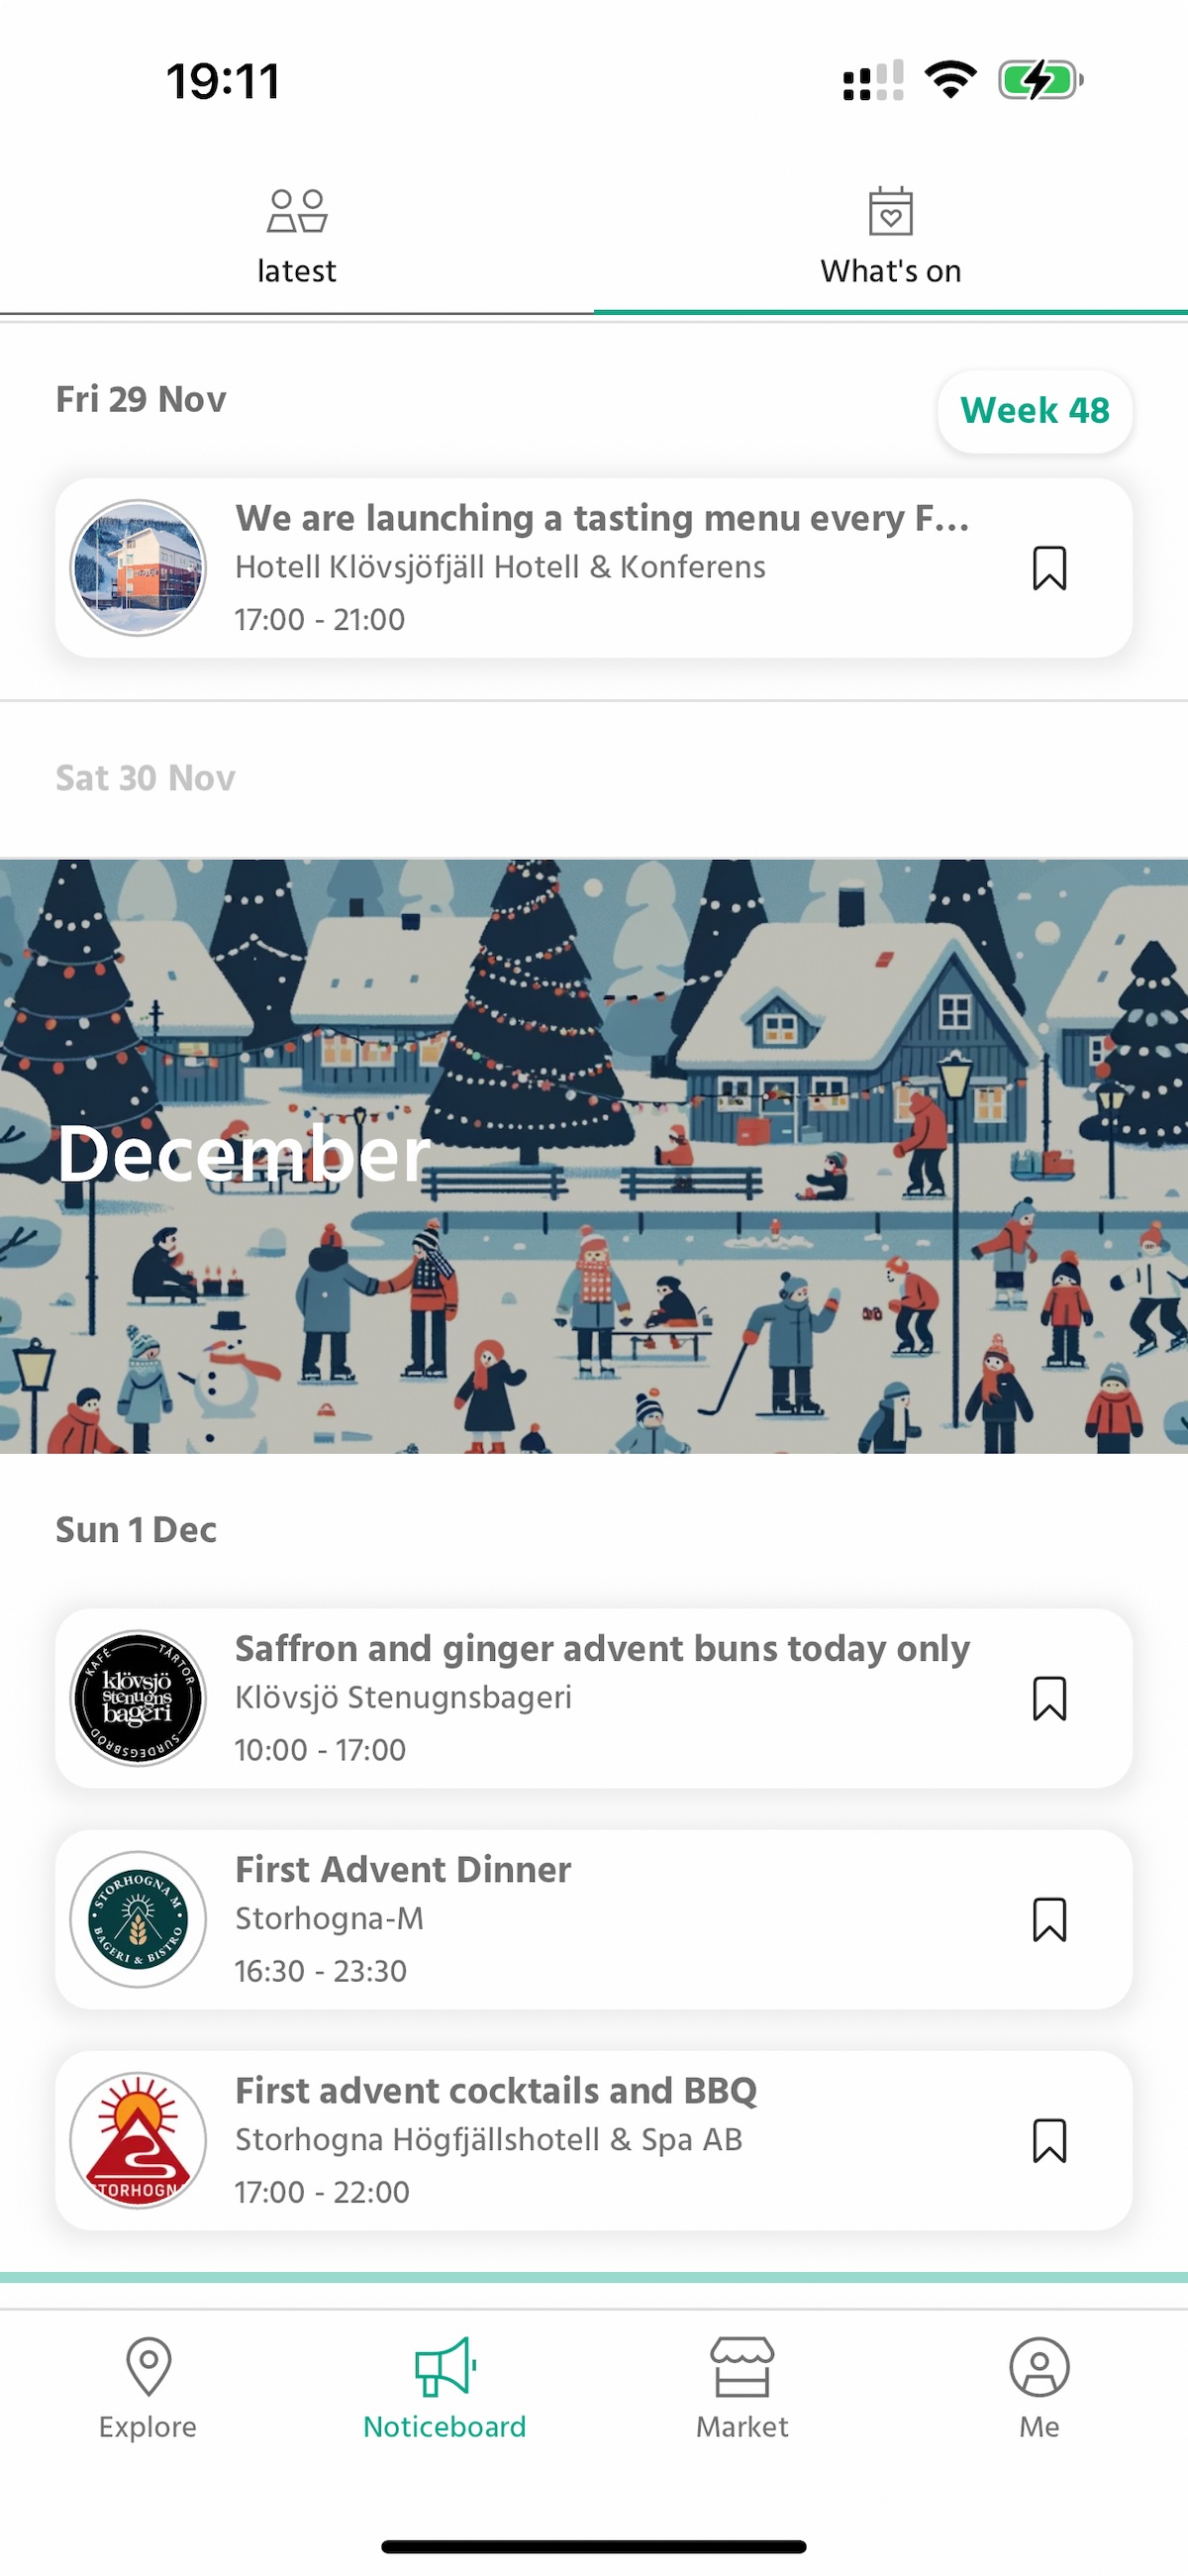Bookmark the tasting menu event
This screenshot has width=1188, height=2576.
coord(1049,568)
